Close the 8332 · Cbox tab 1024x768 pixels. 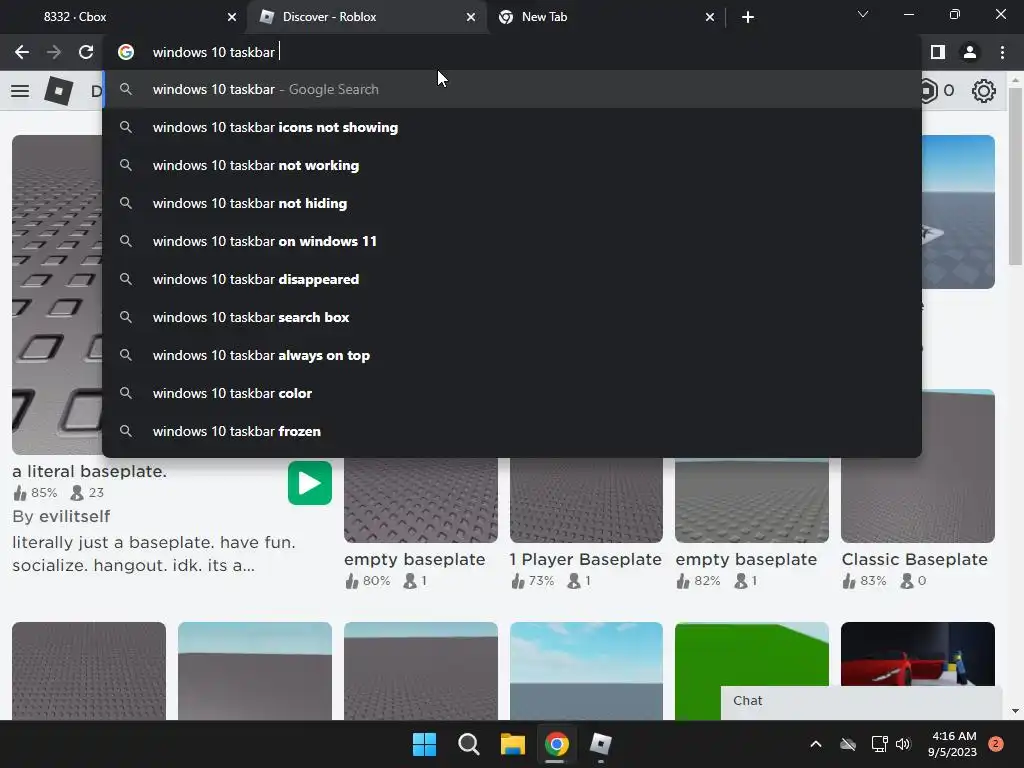coord(232,17)
